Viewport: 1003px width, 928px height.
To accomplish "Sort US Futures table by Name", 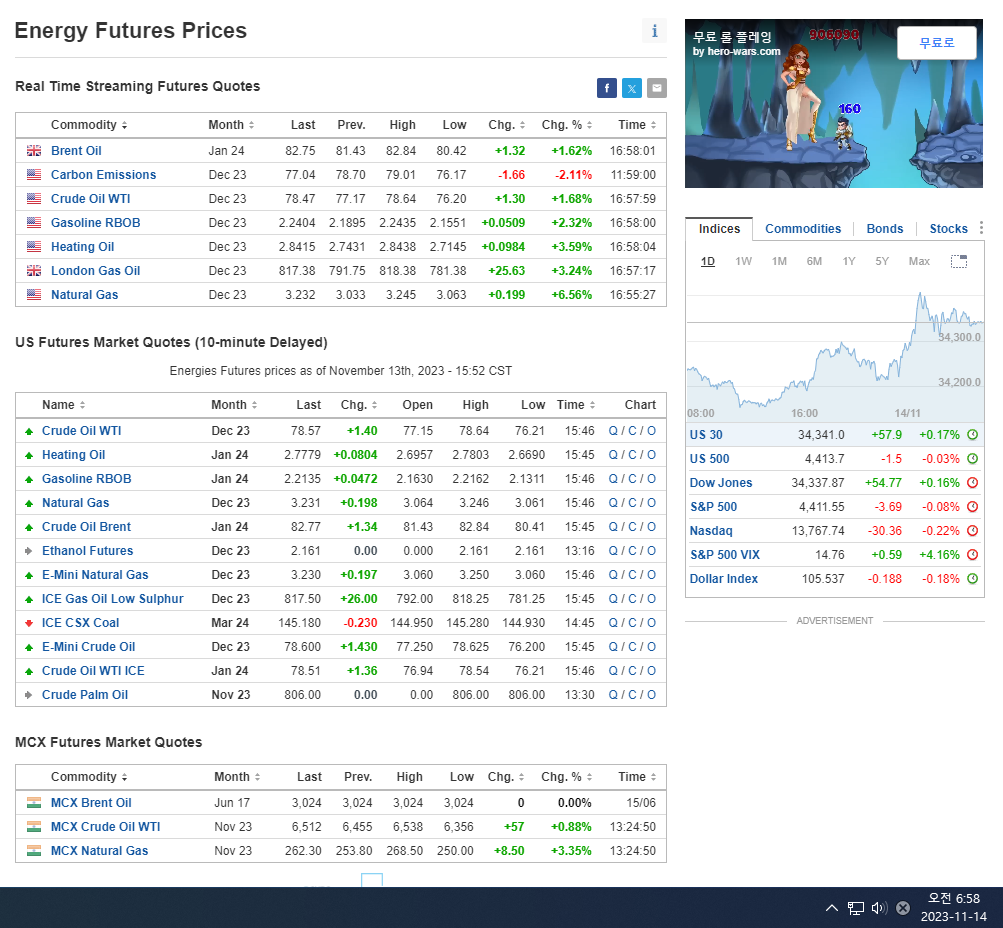I will (63, 405).
